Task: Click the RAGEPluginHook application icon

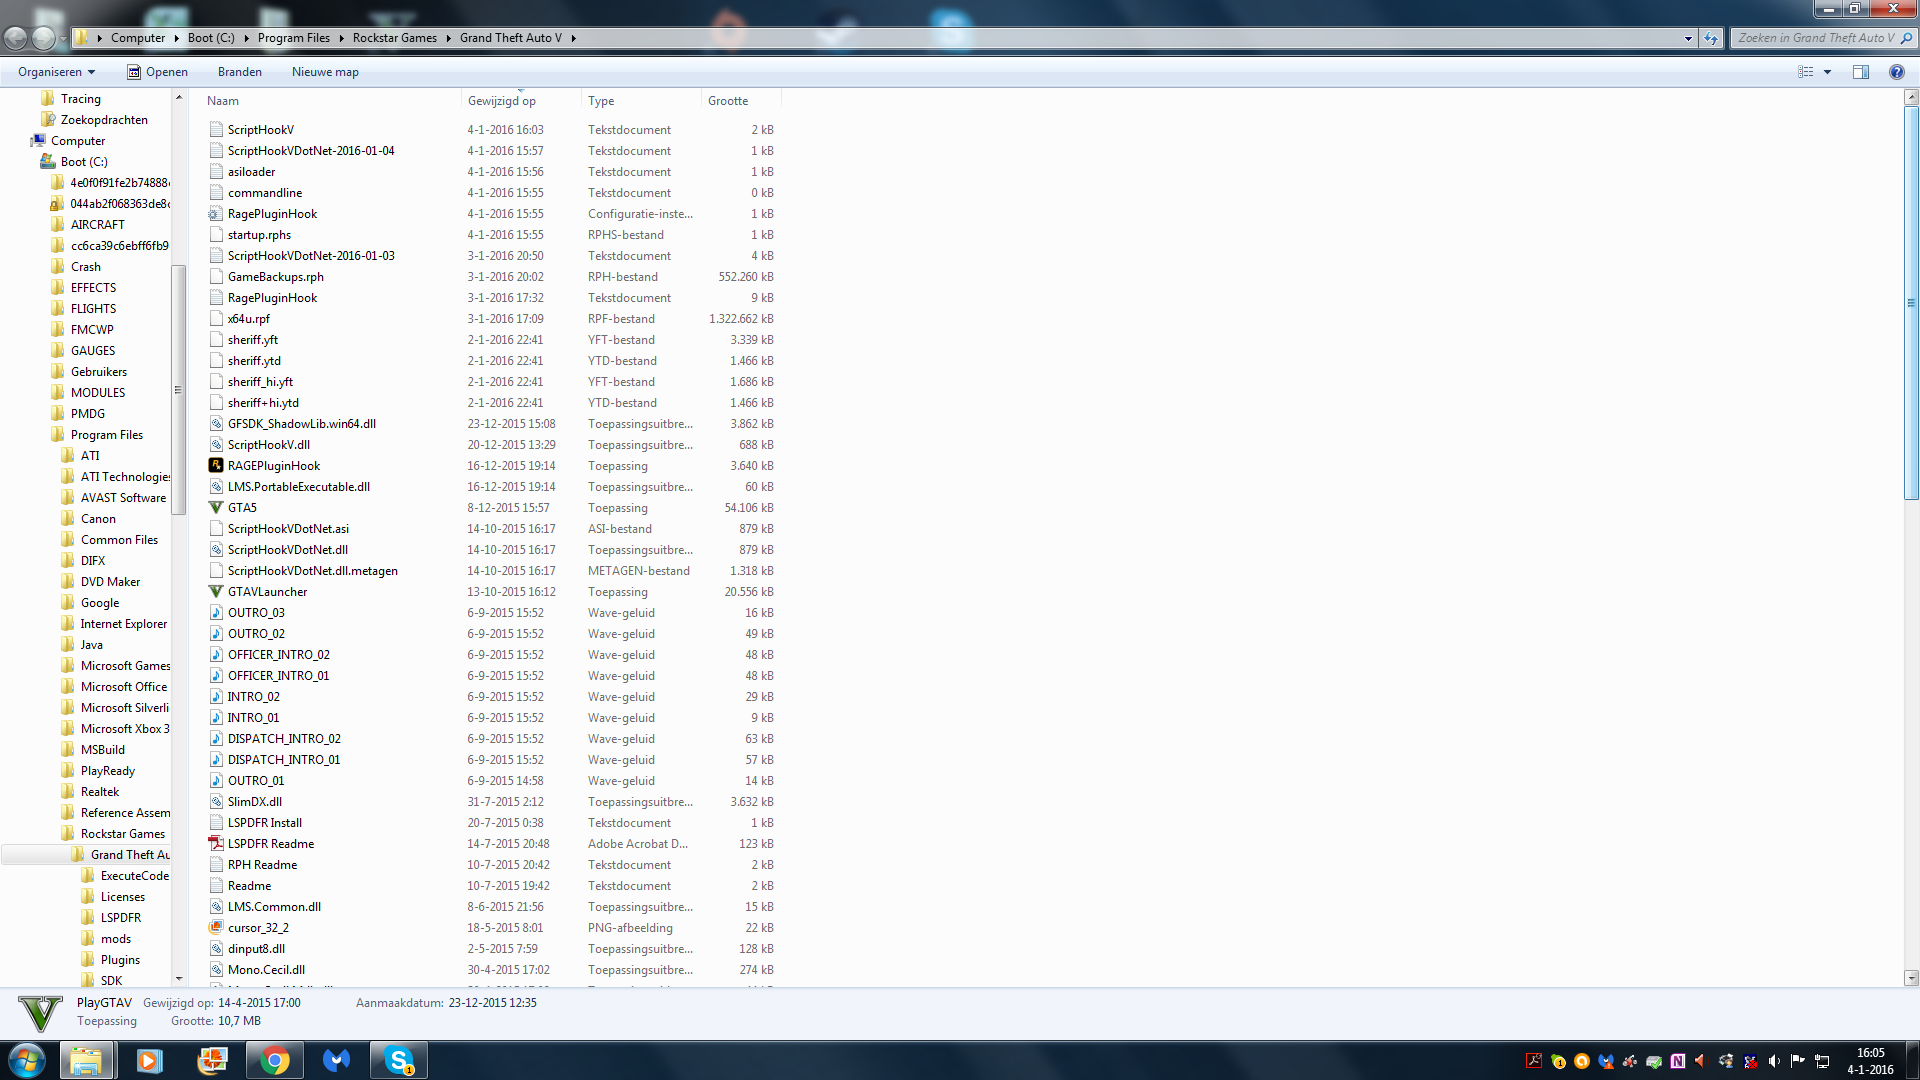Action: 215,465
